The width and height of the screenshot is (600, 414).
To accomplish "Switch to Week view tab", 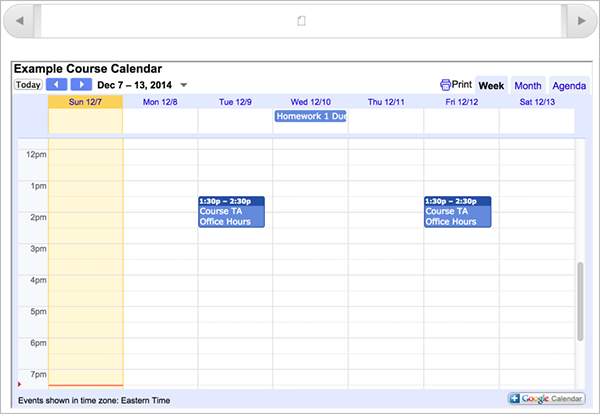I will 490,86.
